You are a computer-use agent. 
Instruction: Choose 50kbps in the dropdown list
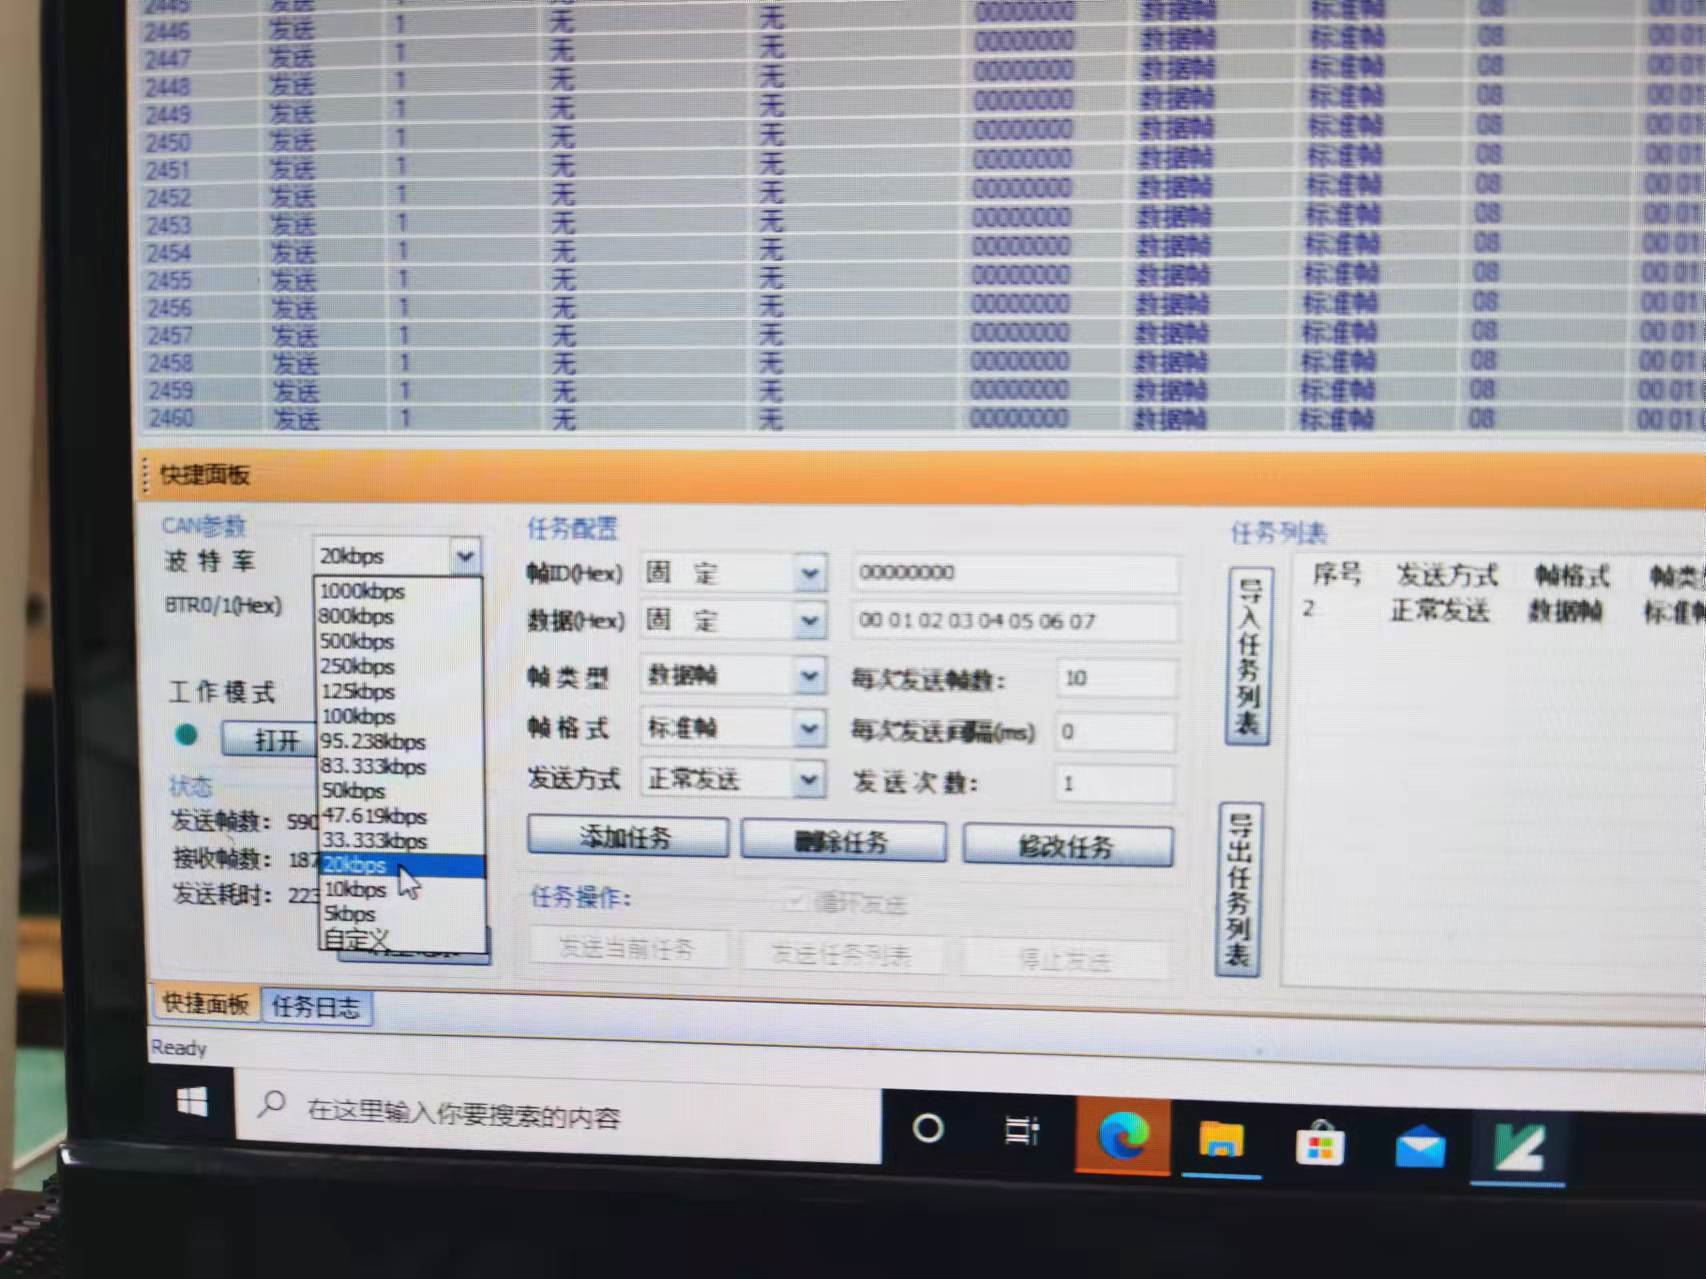(400, 790)
